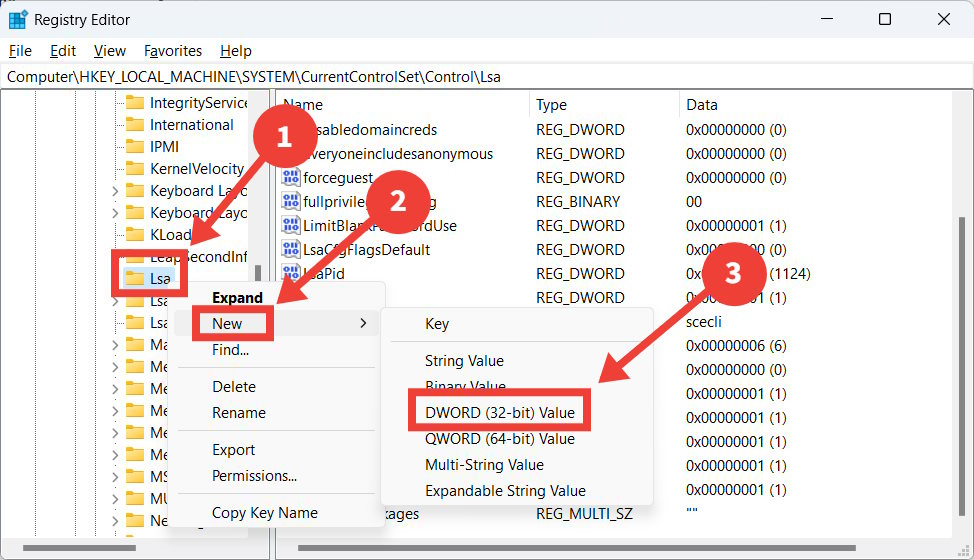Click the LsaPid value icon

(x=290, y=273)
